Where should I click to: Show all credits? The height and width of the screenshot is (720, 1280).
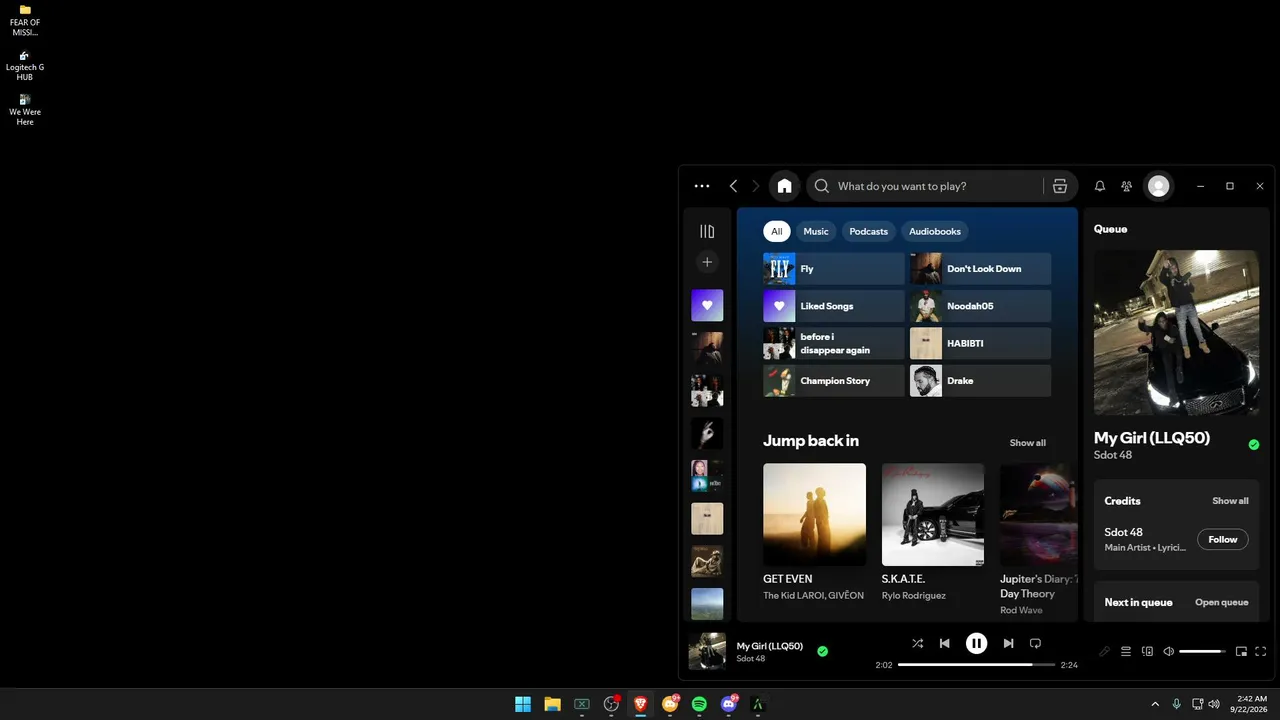1230,501
